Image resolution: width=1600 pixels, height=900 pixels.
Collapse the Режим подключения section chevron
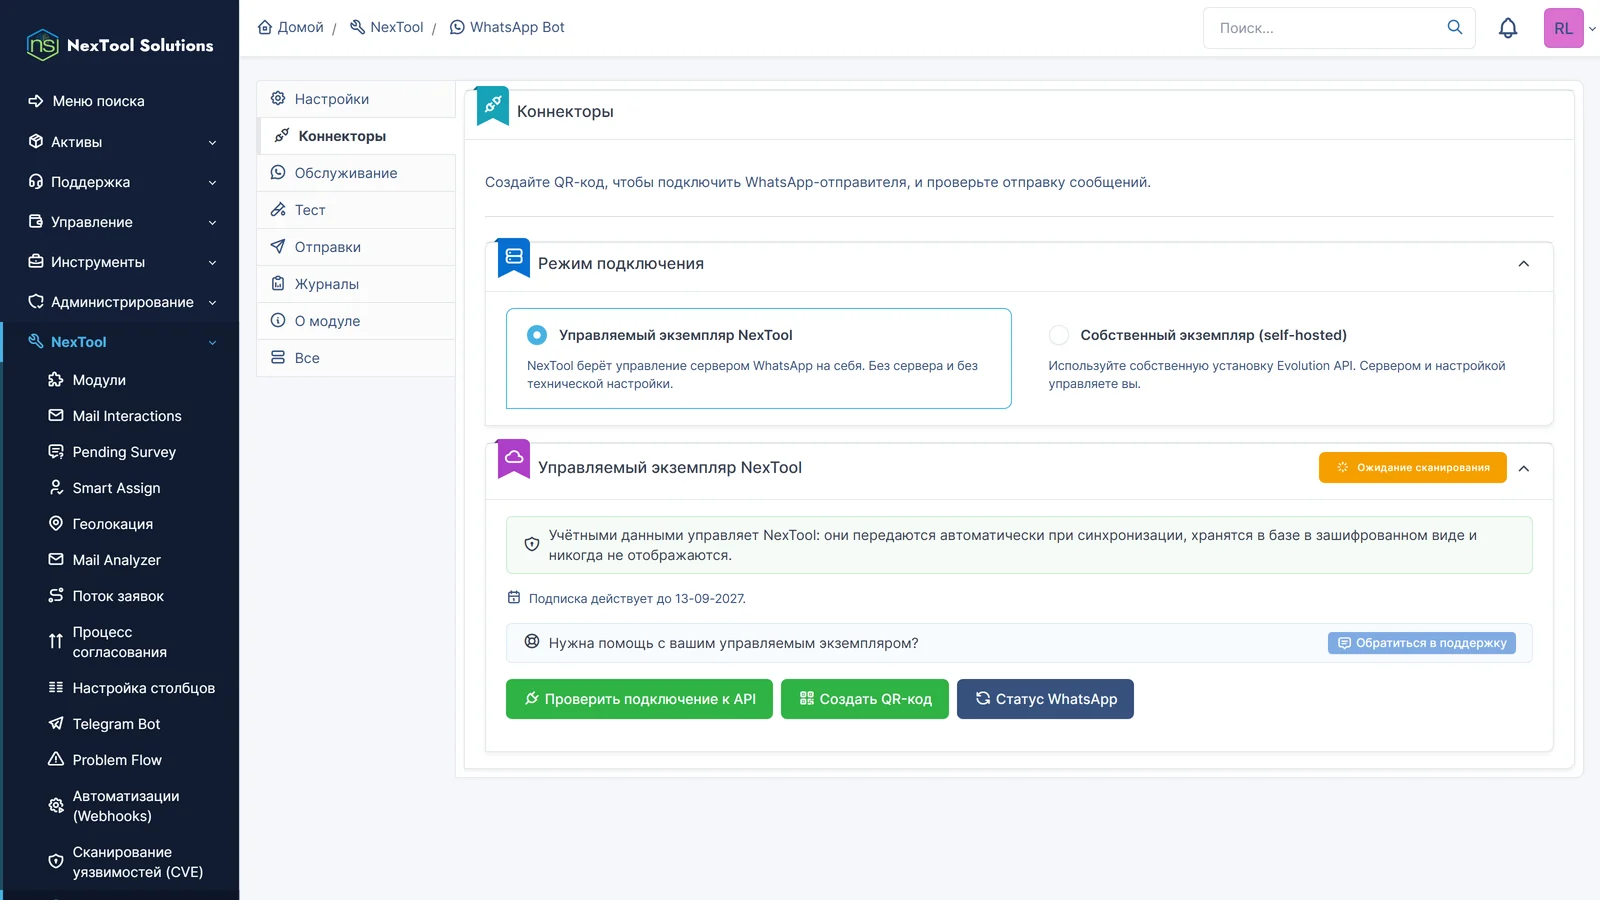(x=1524, y=264)
